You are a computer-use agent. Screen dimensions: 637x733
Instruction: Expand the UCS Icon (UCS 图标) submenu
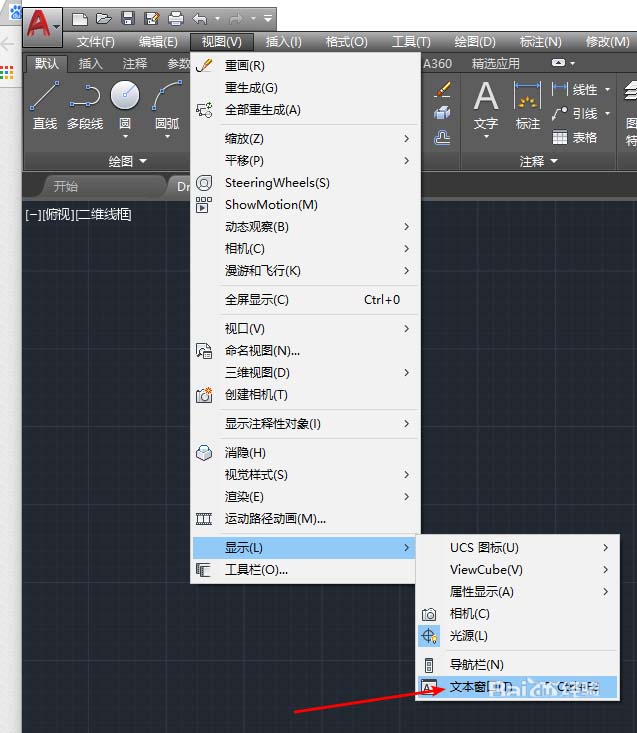[x=517, y=547]
